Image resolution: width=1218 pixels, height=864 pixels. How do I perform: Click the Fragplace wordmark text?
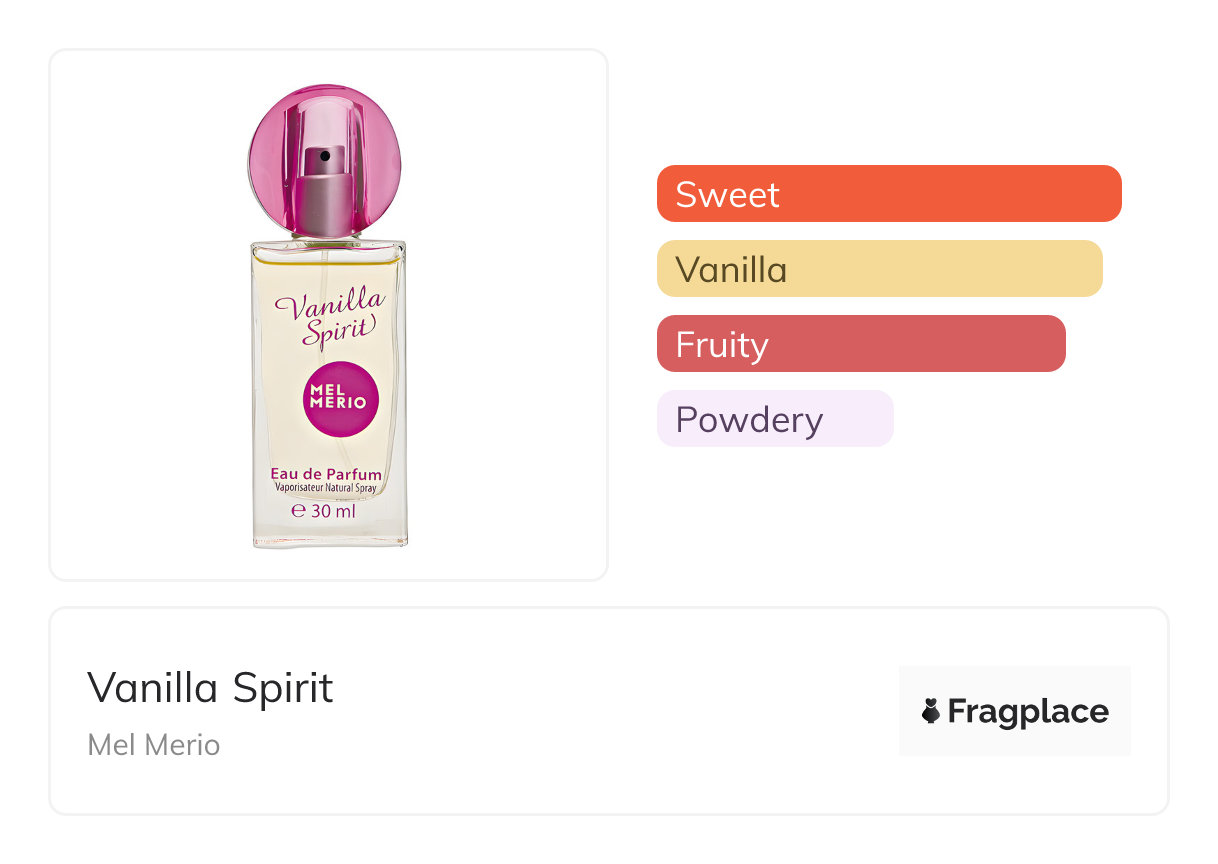coord(1028,711)
